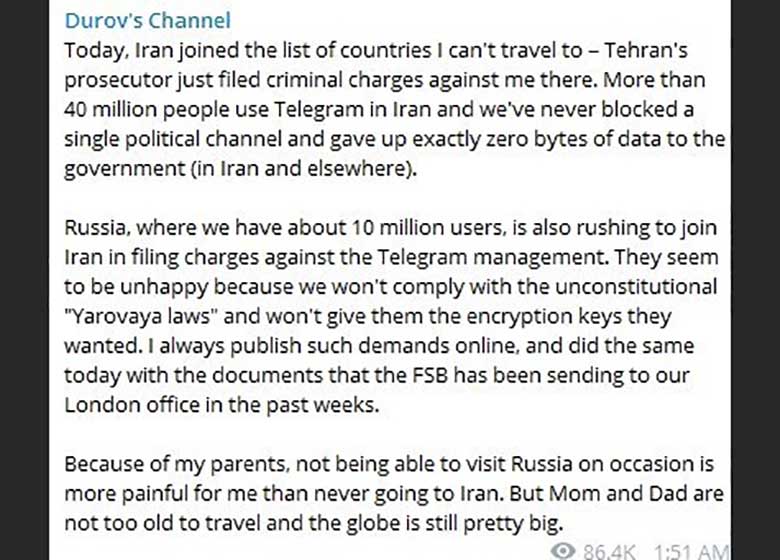Click the eye views icon

[x=565, y=550]
